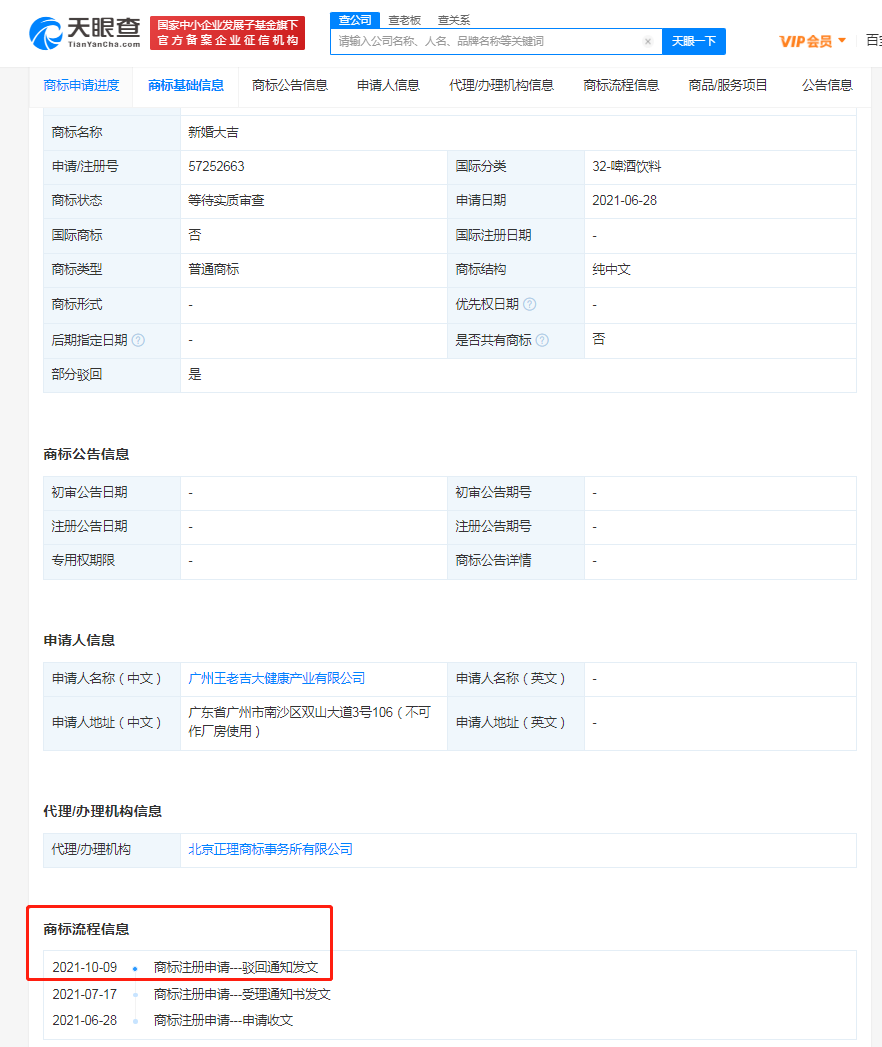Open 公告信息 tab
This screenshot has width=882, height=1047.
[827, 85]
